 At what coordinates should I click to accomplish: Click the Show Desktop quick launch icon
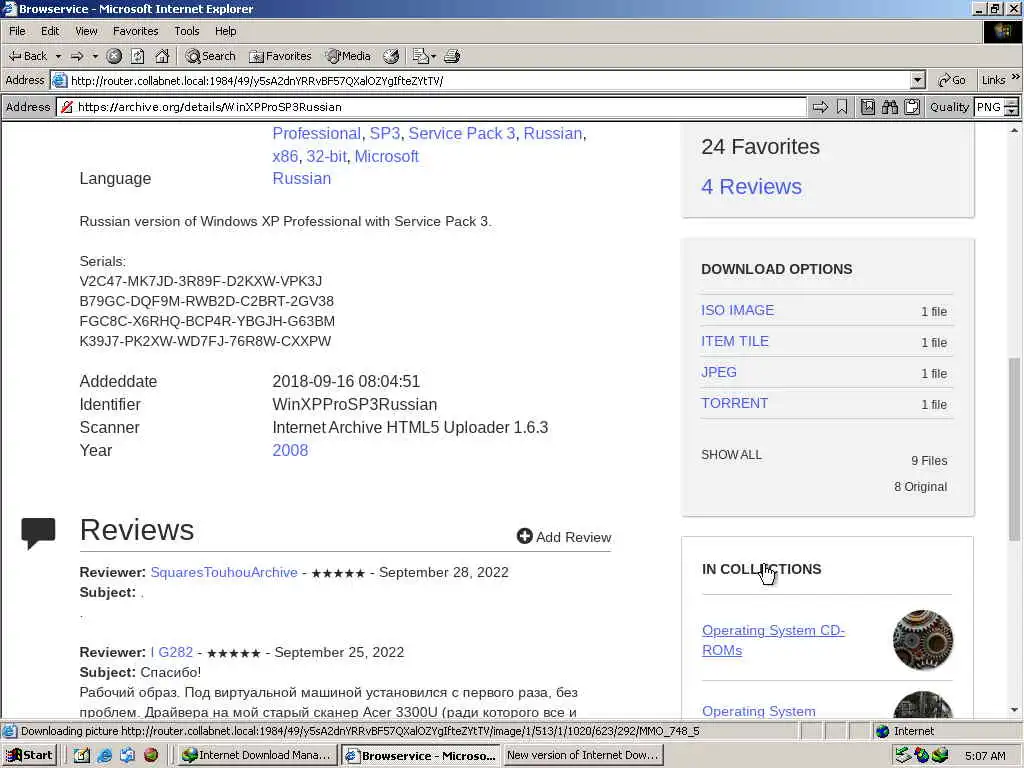82,755
